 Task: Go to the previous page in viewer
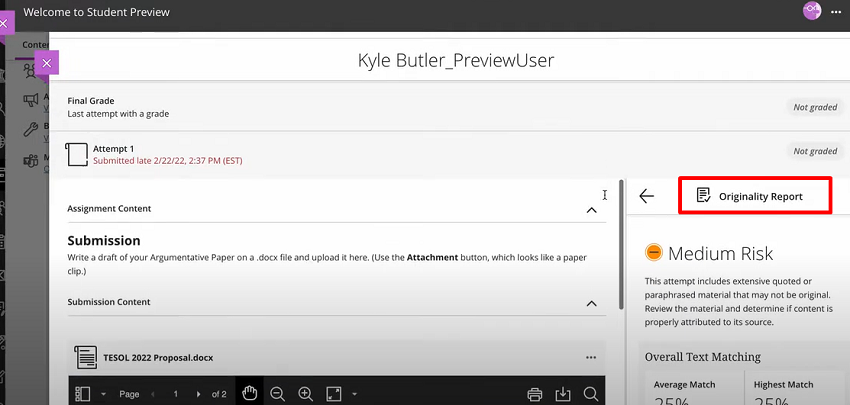(x=152, y=394)
